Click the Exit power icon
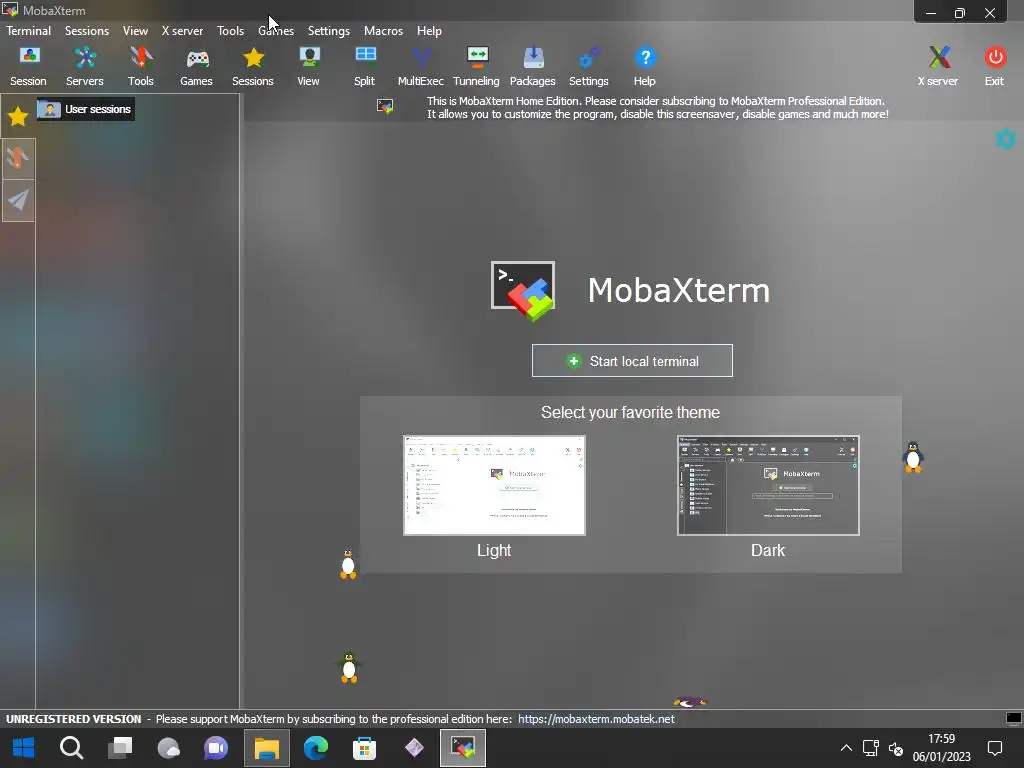The height and width of the screenshot is (768, 1024). [995, 67]
